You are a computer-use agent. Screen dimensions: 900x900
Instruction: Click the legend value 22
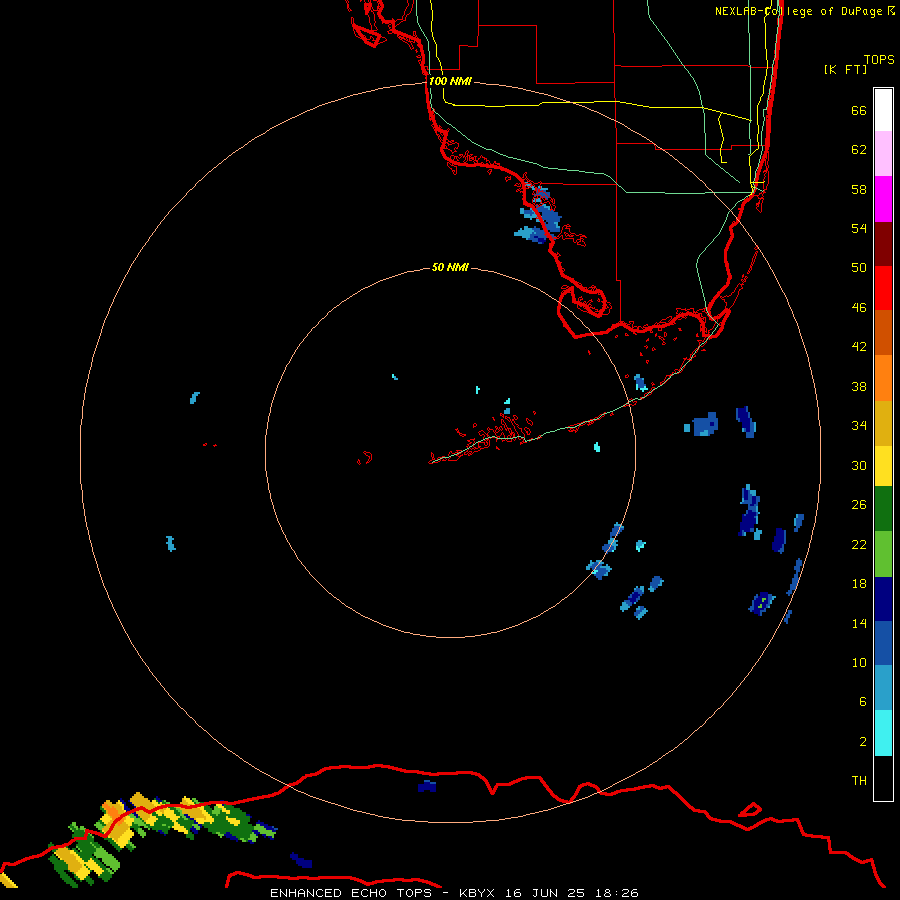coord(859,545)
